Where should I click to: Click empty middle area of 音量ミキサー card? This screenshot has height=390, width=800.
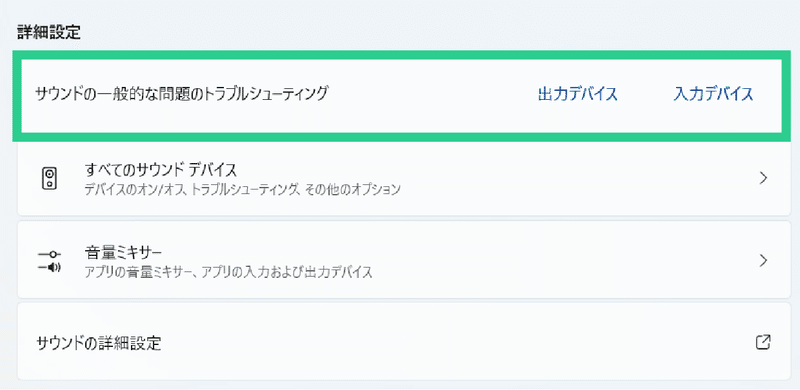pos(561,261)
